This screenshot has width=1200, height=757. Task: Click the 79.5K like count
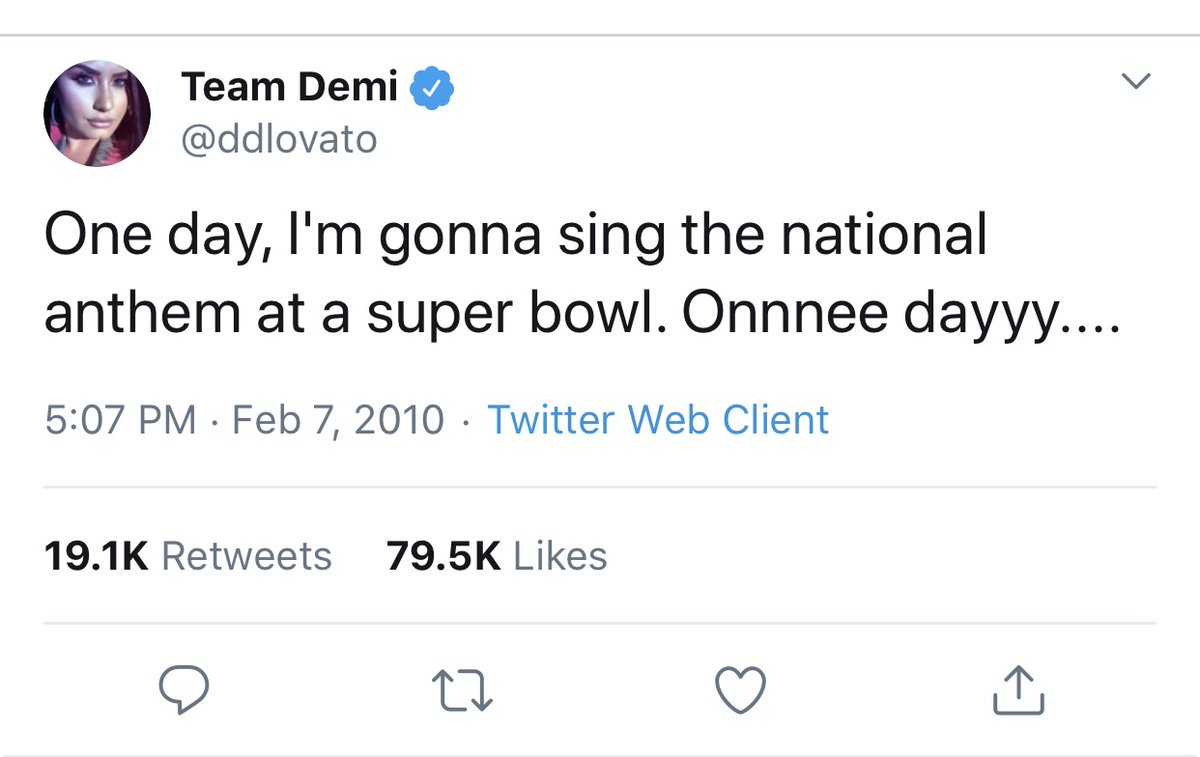click(x=443, y=556)
